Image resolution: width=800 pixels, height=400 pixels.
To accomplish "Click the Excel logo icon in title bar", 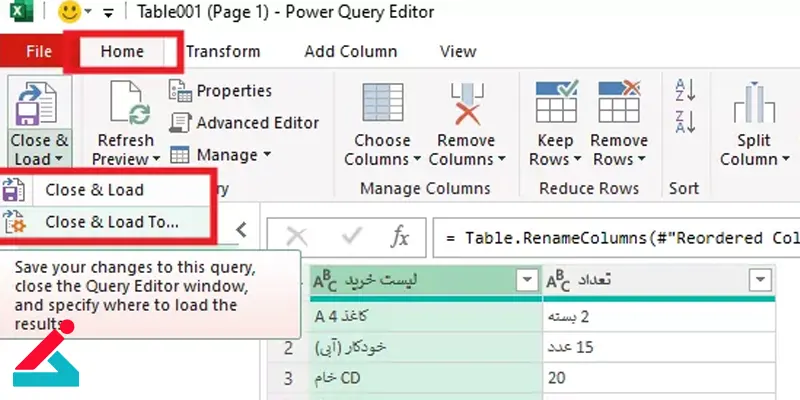I will pyautogui.click(x=20, y=11).
